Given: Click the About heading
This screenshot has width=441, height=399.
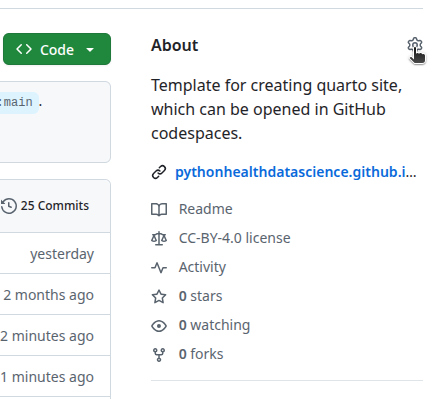Looking at the screenshot, I should tap(174, 45).
